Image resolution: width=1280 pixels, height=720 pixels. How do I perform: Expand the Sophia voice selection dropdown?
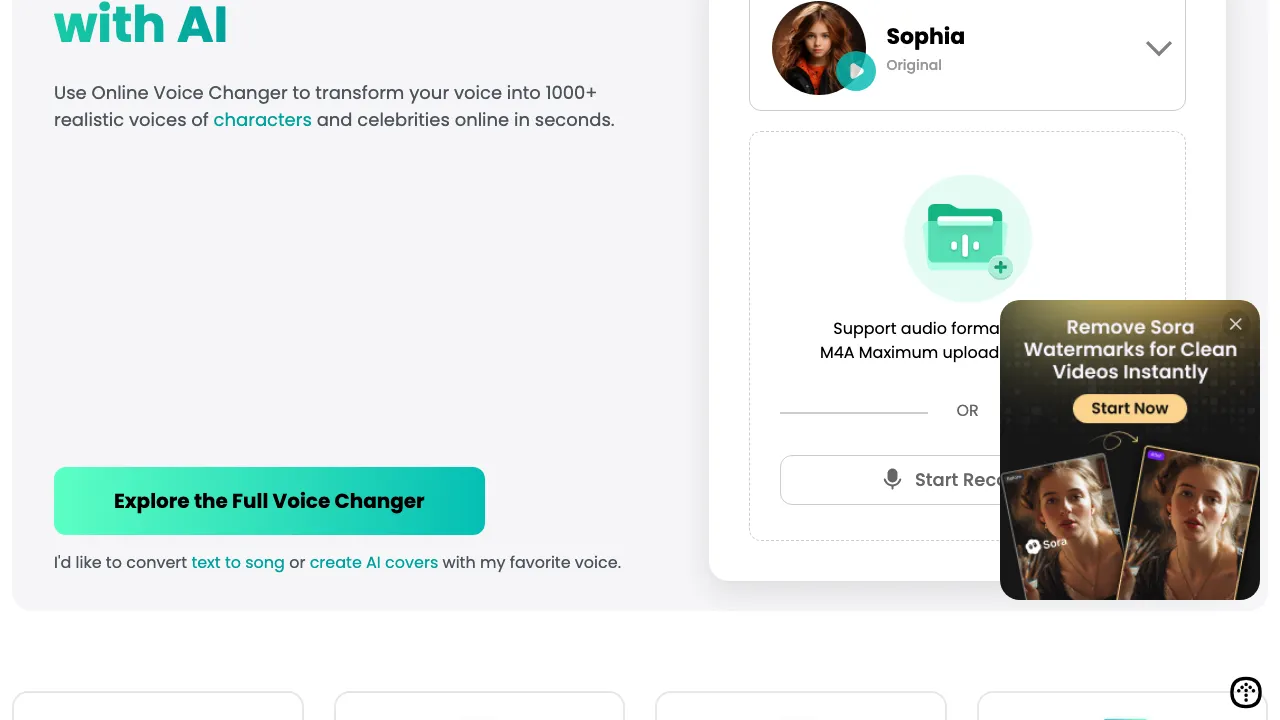point(1158,48)
